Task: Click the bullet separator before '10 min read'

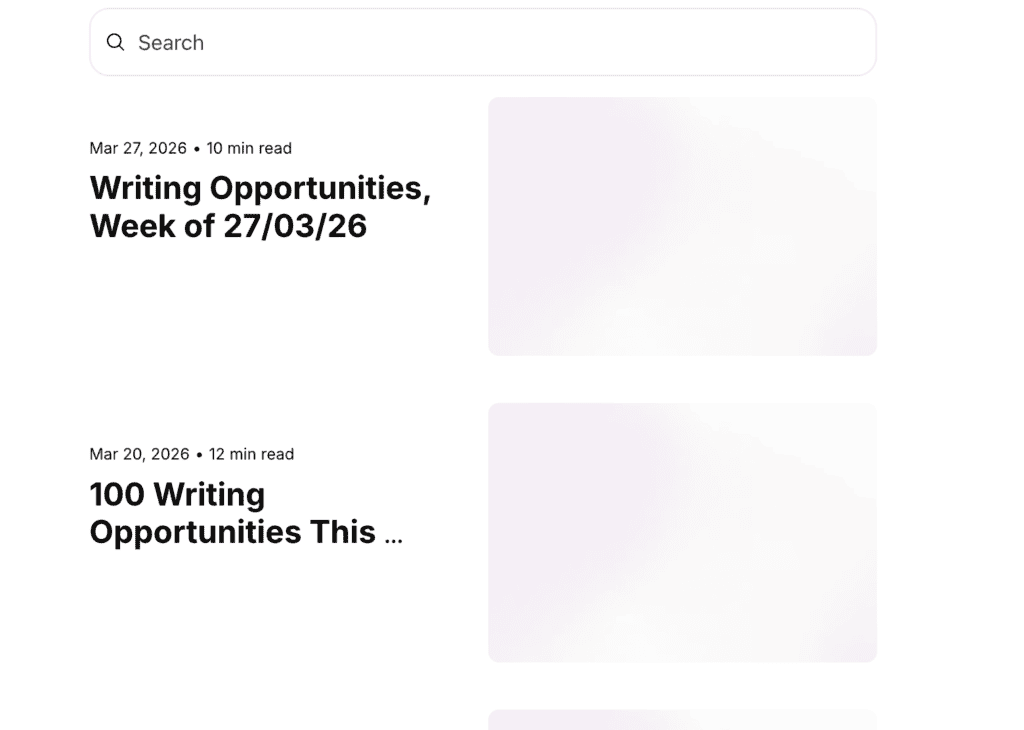Action: [x=197, y=149]
